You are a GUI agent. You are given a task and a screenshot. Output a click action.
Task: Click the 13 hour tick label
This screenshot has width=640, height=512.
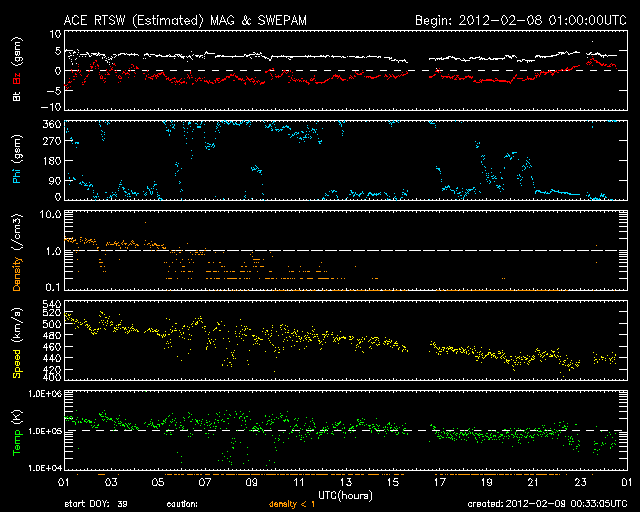346,482
